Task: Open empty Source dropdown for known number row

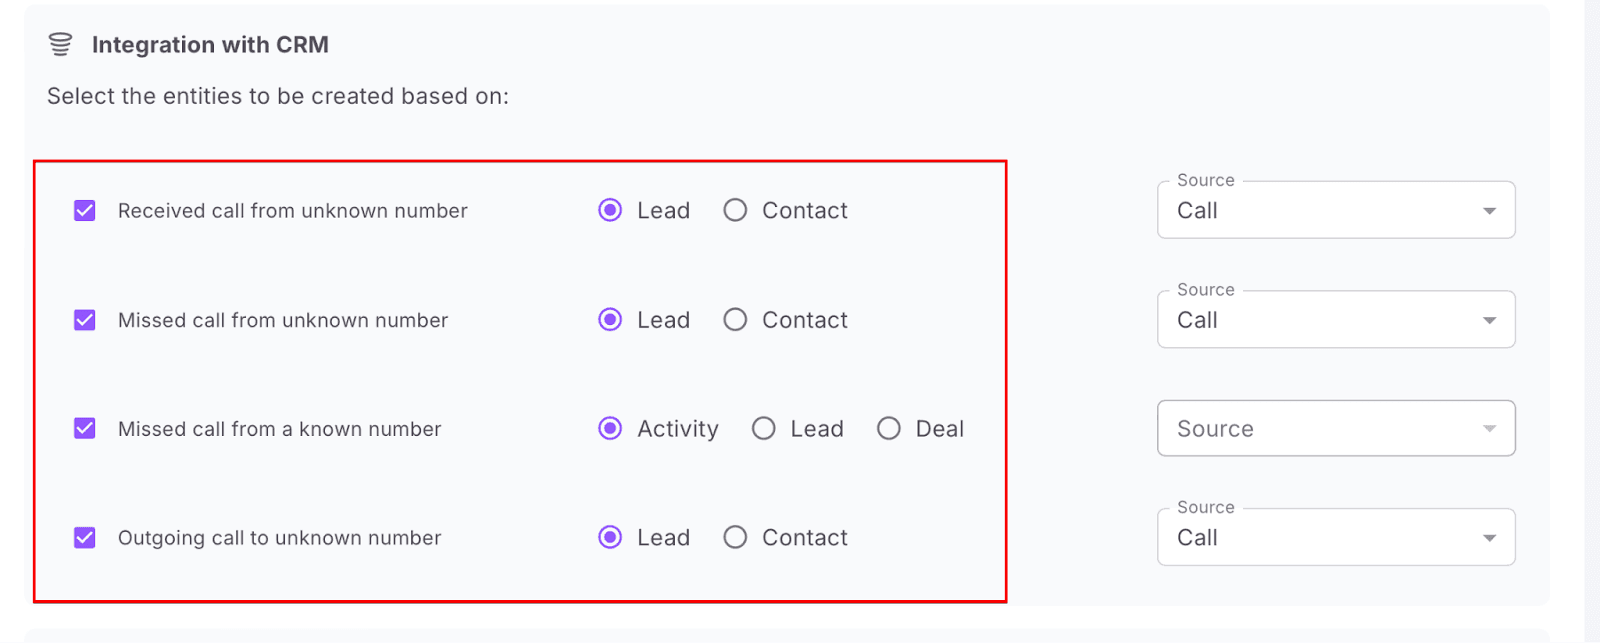Action: [x=1335, y=429]
